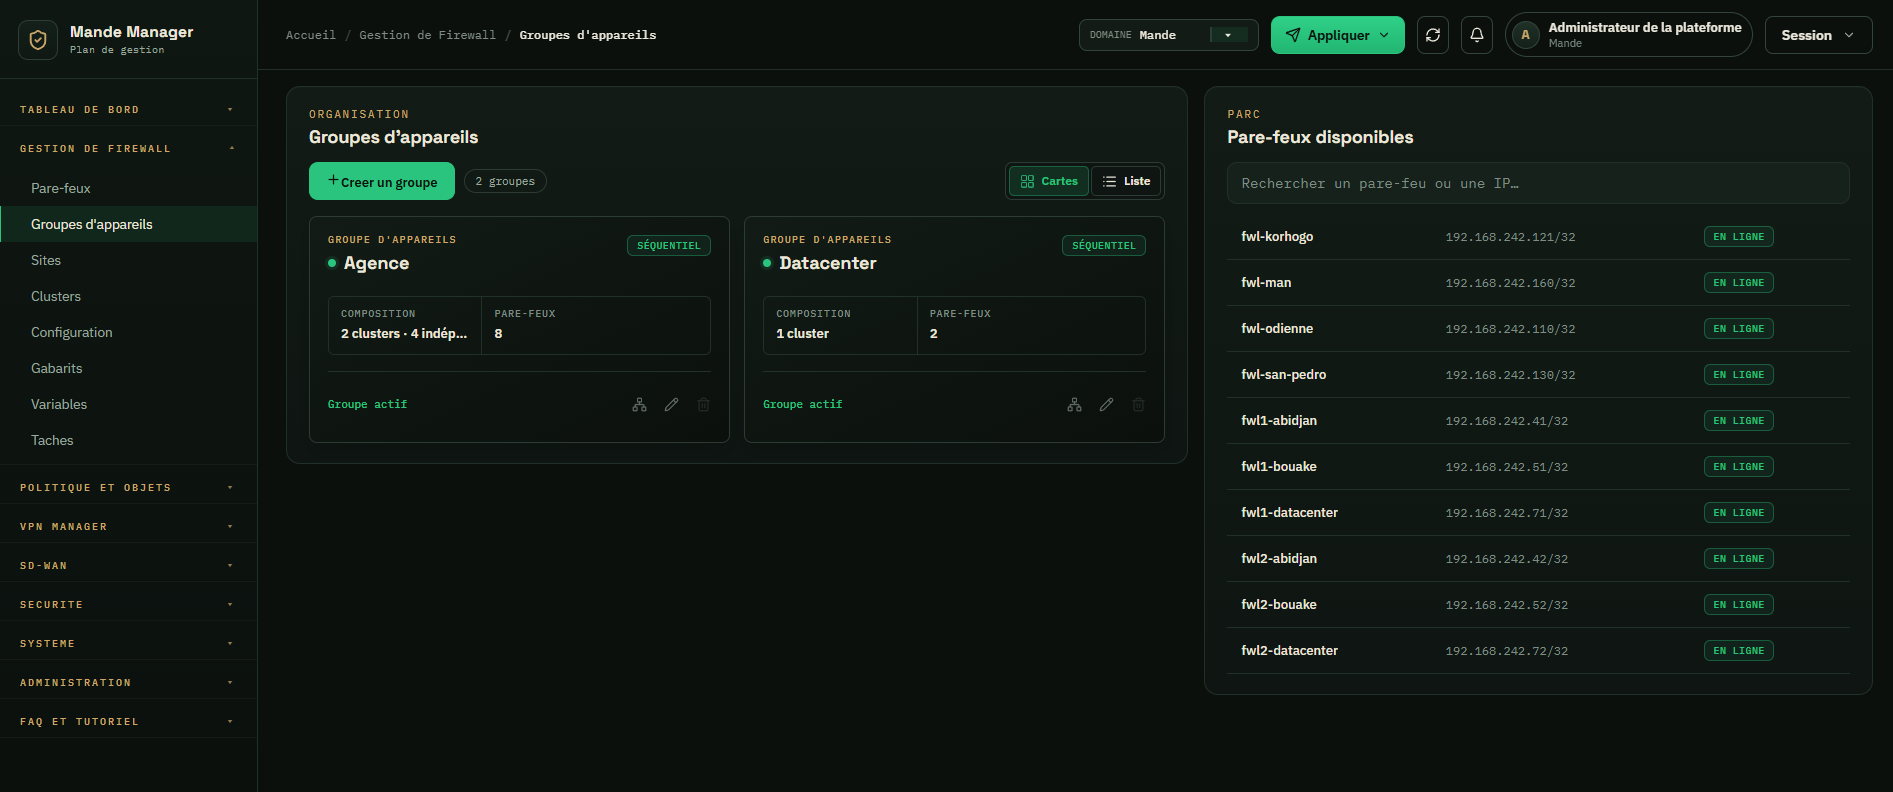Select the fwl-korhogo firewall row
The image size is (1893, 792).
click(1538, 237)
